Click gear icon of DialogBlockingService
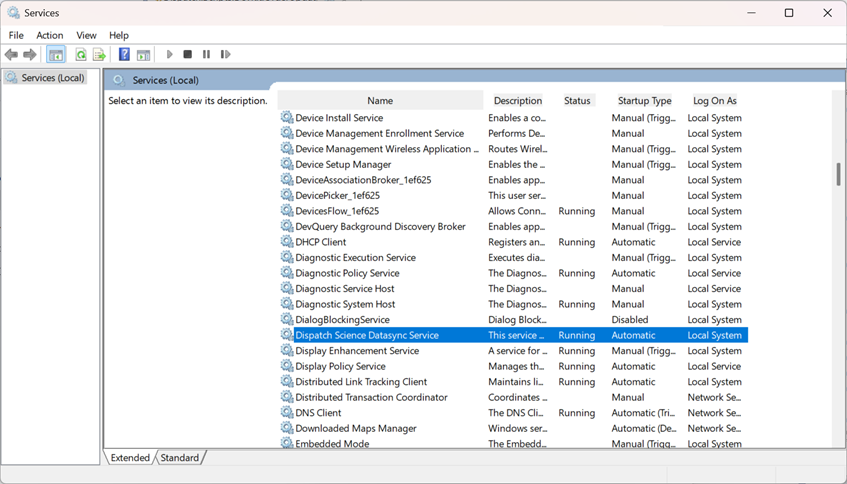 pyautogui.click(x=286, y=319)
